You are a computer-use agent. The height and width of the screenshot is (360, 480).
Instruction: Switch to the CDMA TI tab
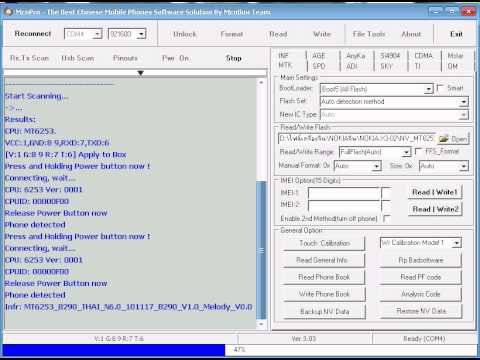424,60
